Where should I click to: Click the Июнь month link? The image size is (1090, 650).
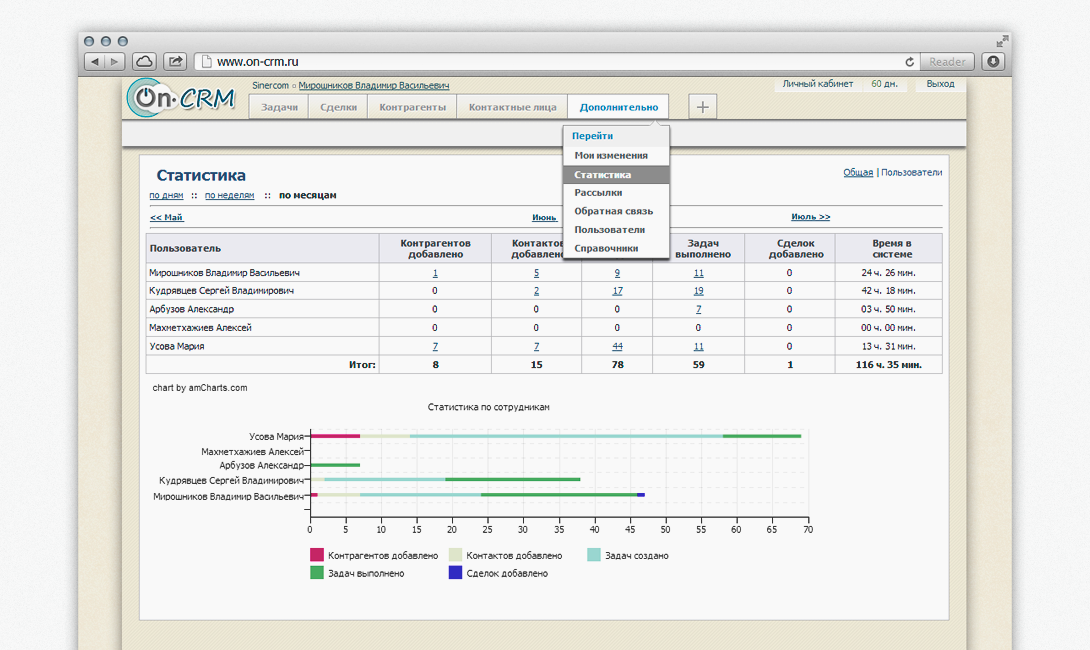coord(544,218)
